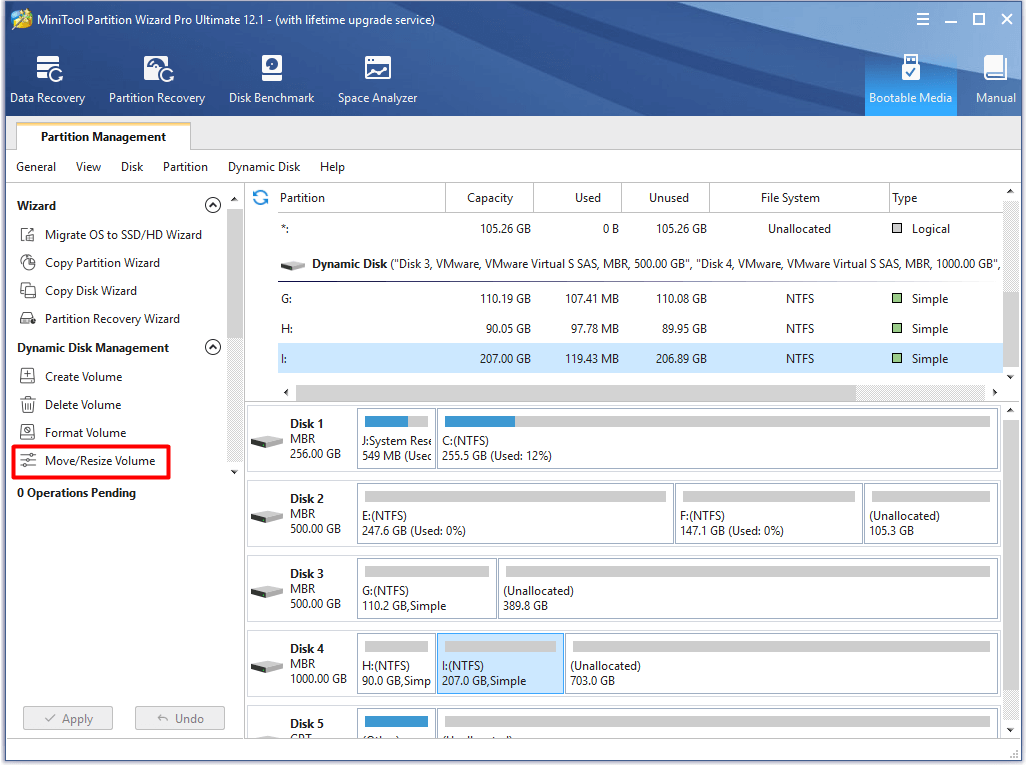Collapse the Dynamic Disk Management section

213,347
